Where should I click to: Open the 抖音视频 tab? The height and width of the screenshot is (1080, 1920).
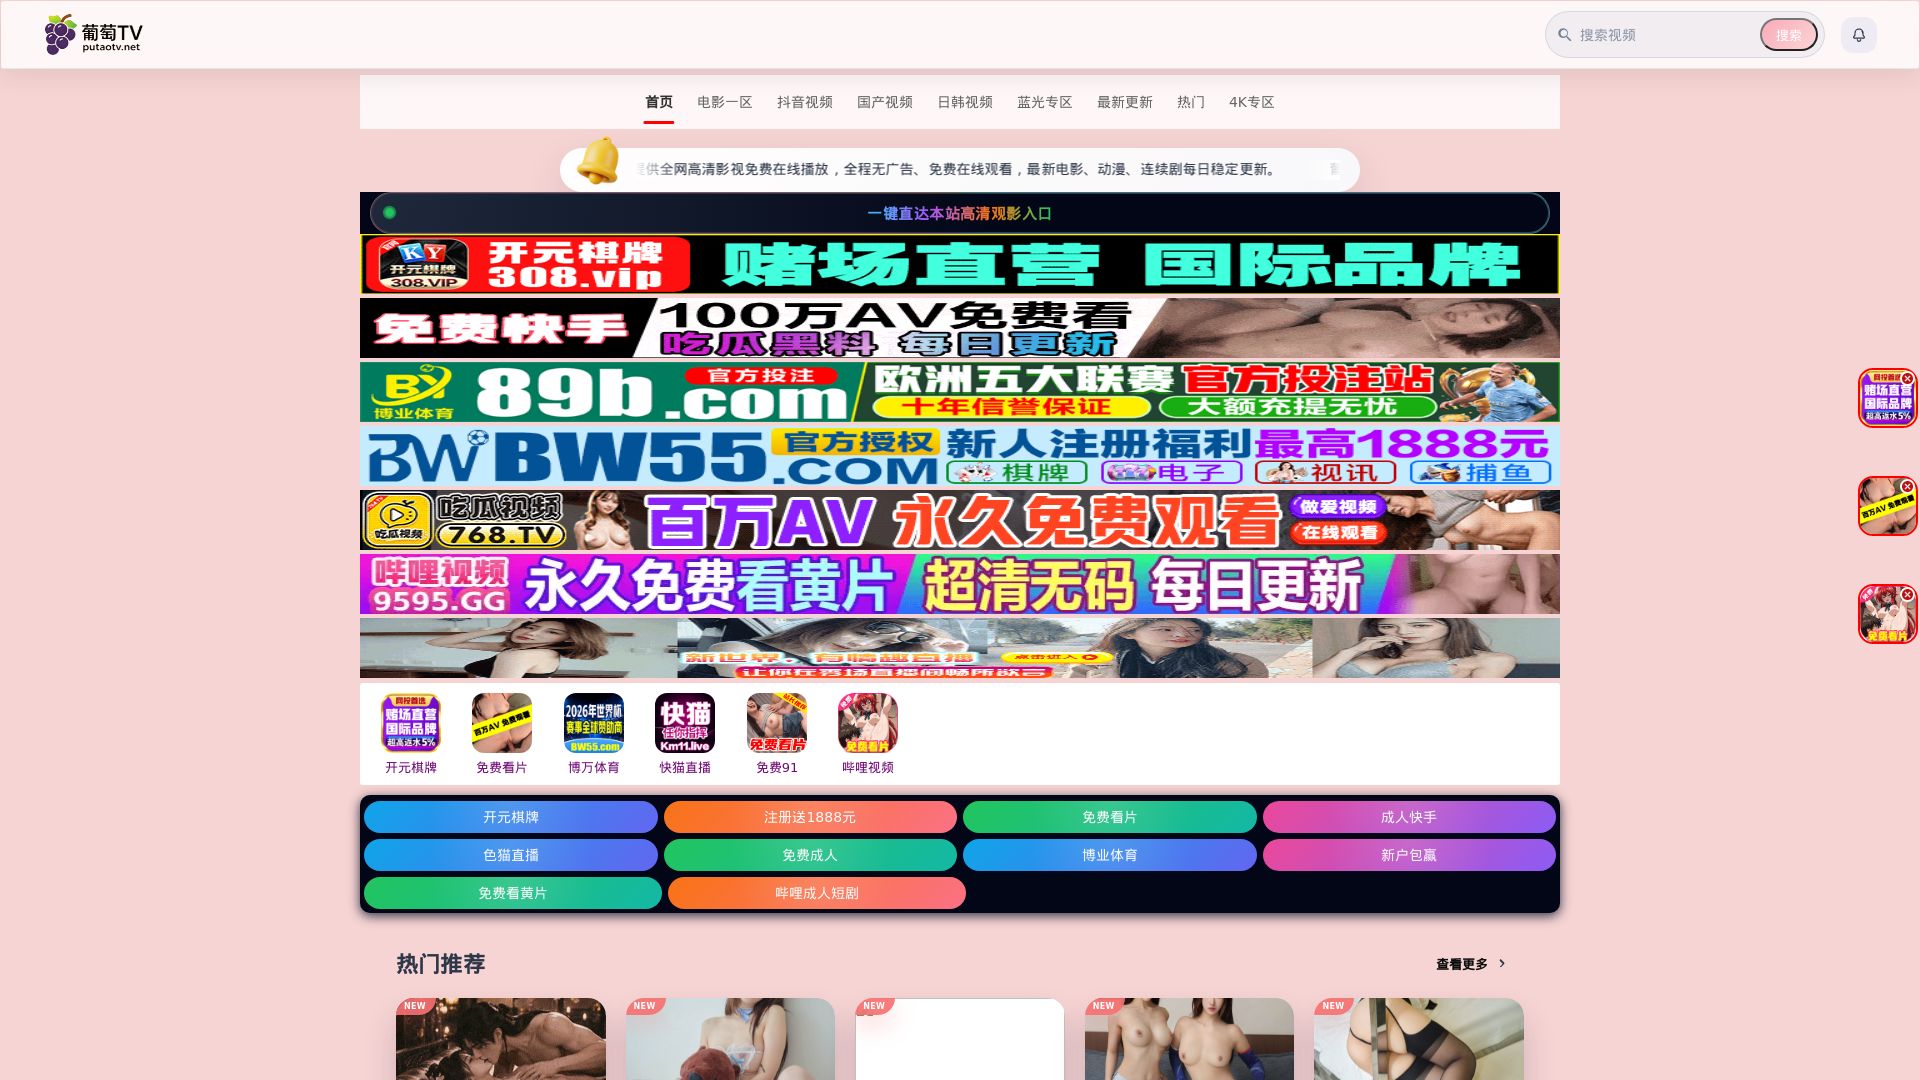[x=805, y=102]
